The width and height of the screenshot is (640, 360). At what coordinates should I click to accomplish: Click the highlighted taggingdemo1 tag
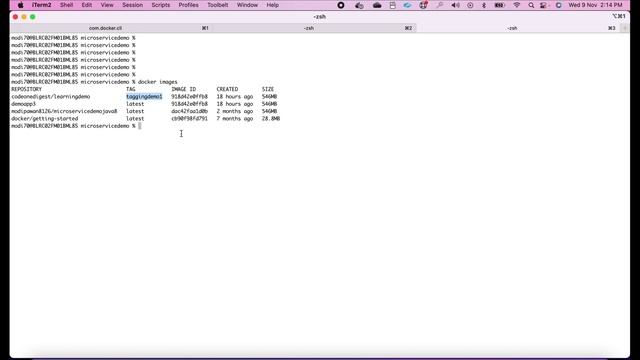[144, 97]
